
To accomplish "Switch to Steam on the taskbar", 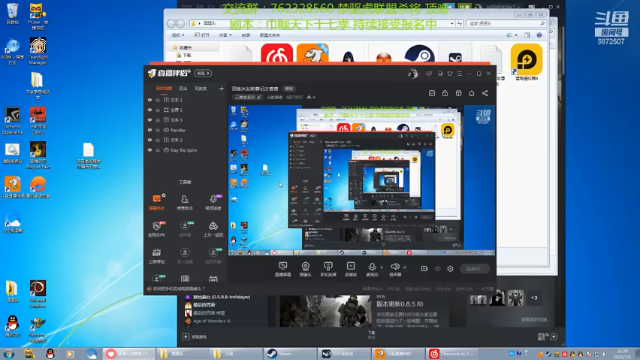I will (289, 353).
